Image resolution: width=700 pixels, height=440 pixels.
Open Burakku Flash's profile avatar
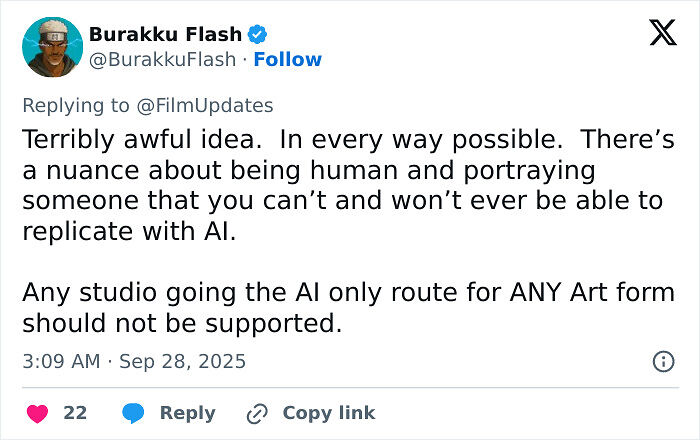click(x=50, y=47)
